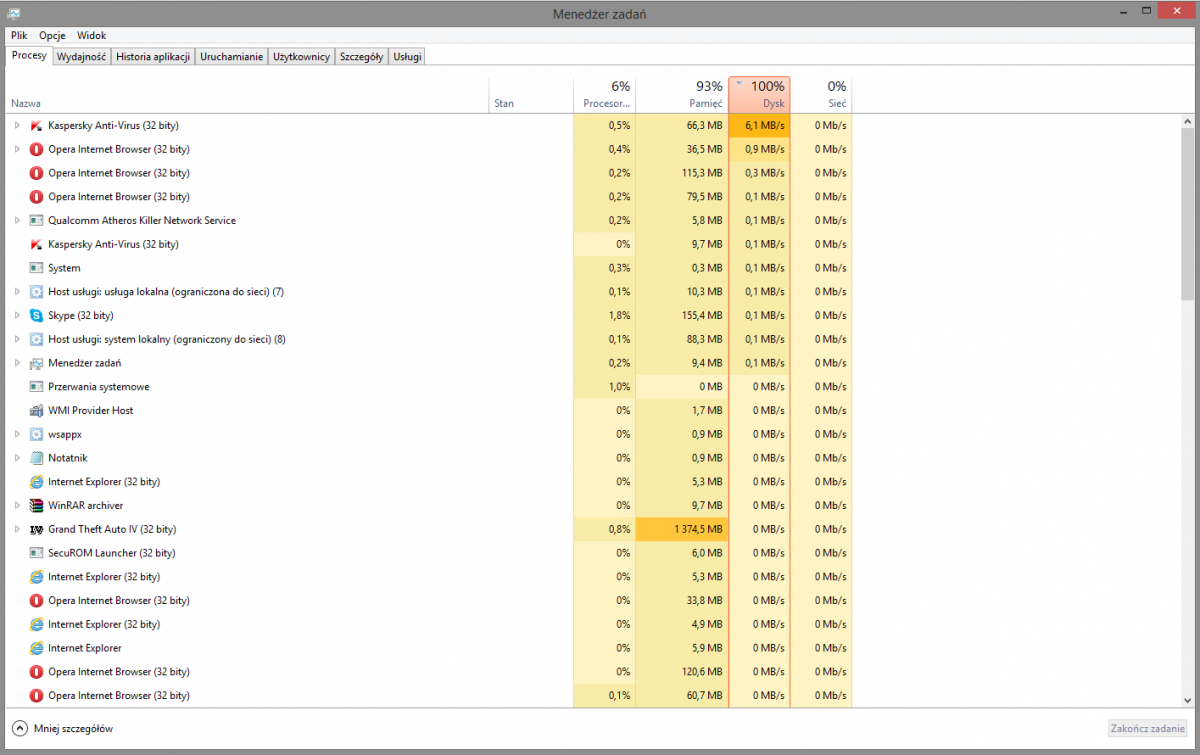Viewport: 1200px width, 755px height.
Task: Expand Host usługi: system lokalny (8)
Action: point(17,339)
